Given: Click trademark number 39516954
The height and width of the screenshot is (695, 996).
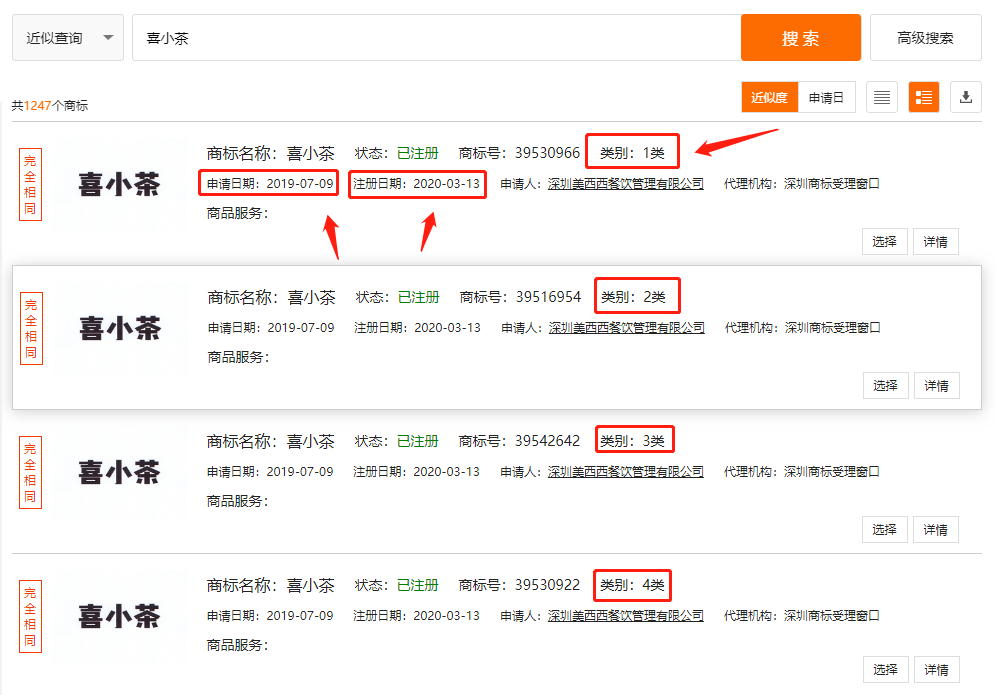Looking at the screenshot, I should pyautogui.click(x=548, y=297).
